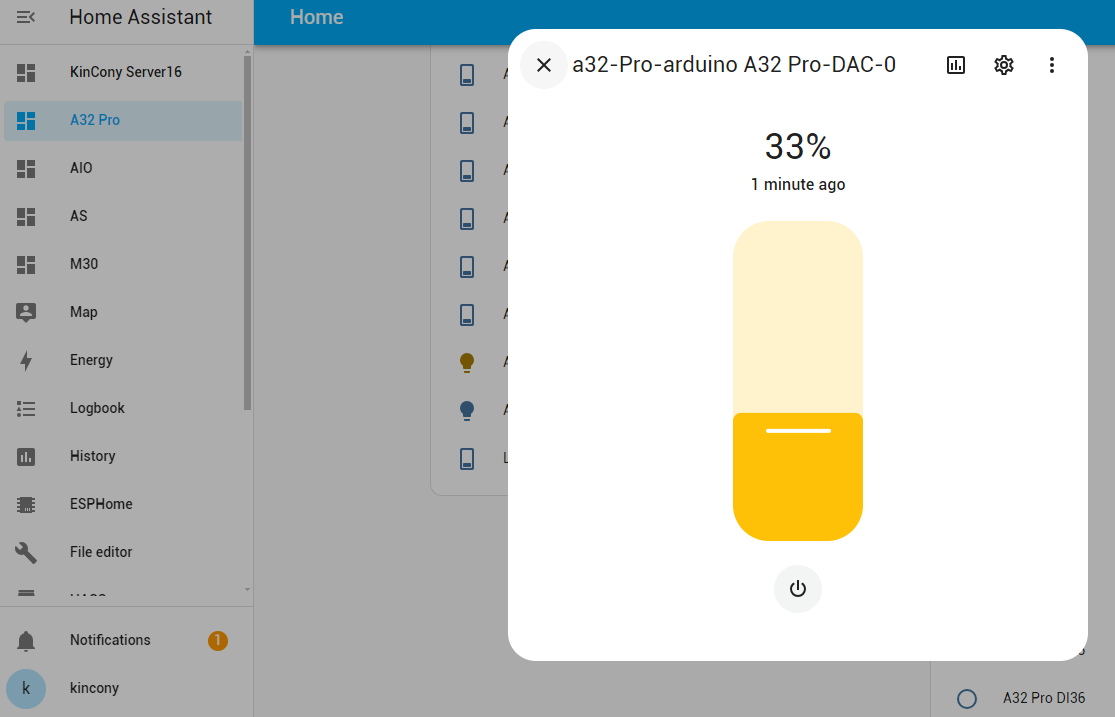This screenshot has height=717, width=1115.
Task: Open the History panel
Action: (x=92, y=456)
